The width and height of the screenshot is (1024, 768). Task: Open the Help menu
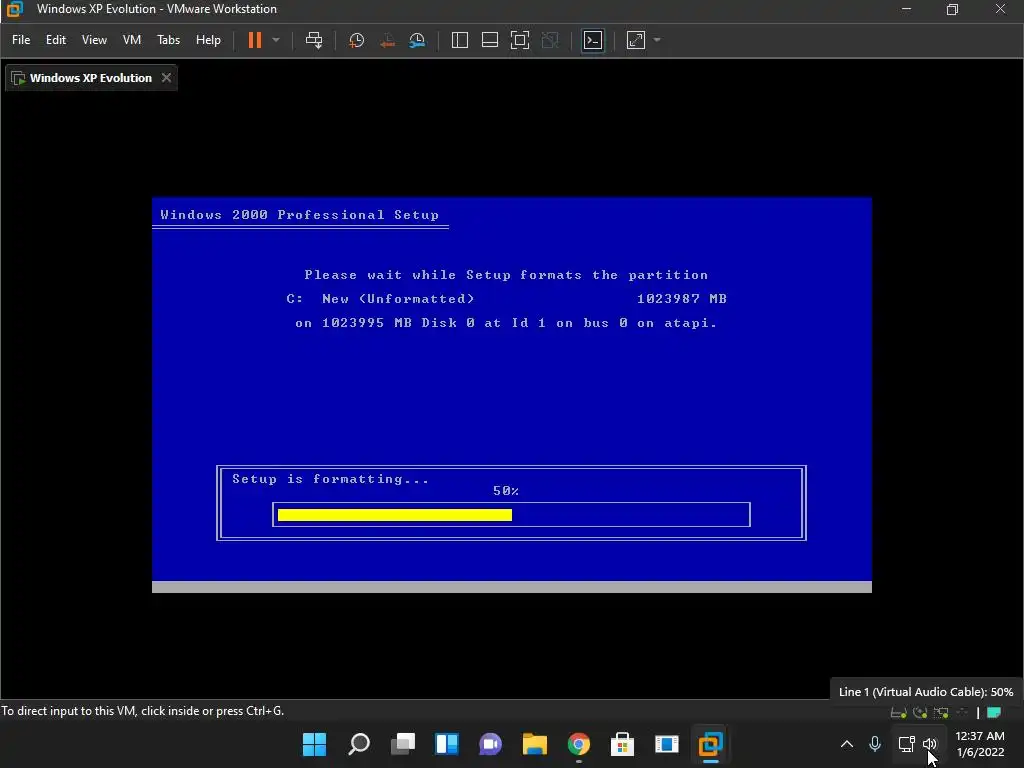click(208, 40)
